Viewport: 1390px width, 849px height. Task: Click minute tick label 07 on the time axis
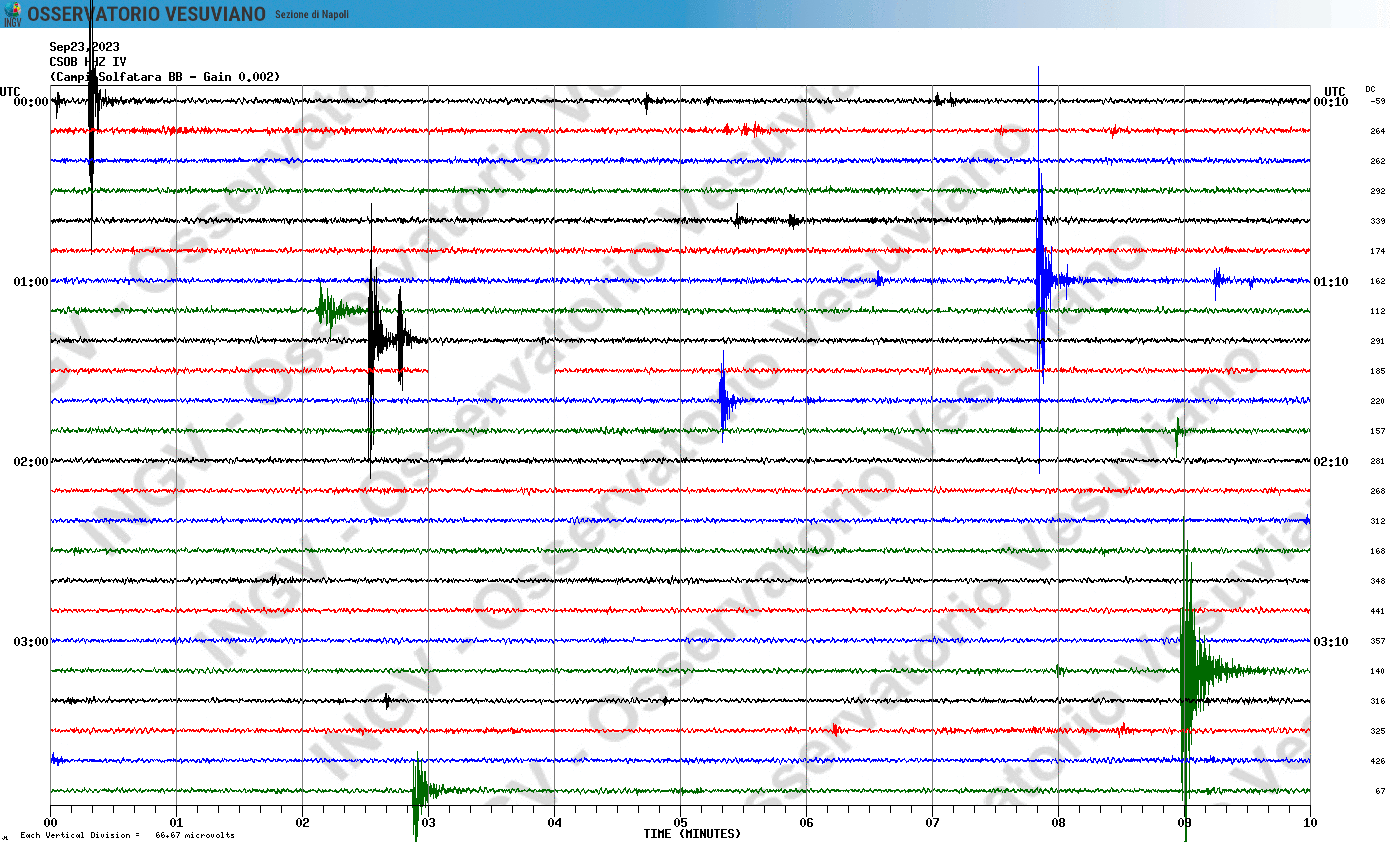tap(932, 823)
